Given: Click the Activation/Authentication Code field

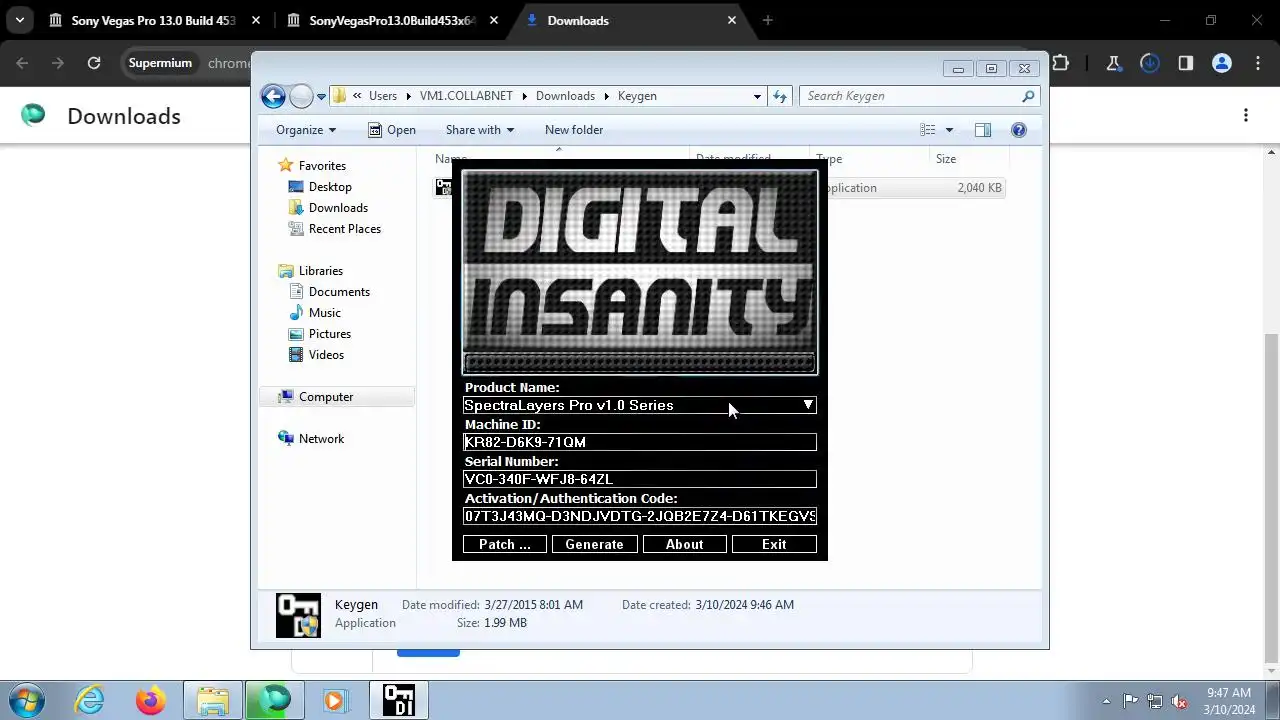Looking at the screenshot, I should click(x=640, y=516).
